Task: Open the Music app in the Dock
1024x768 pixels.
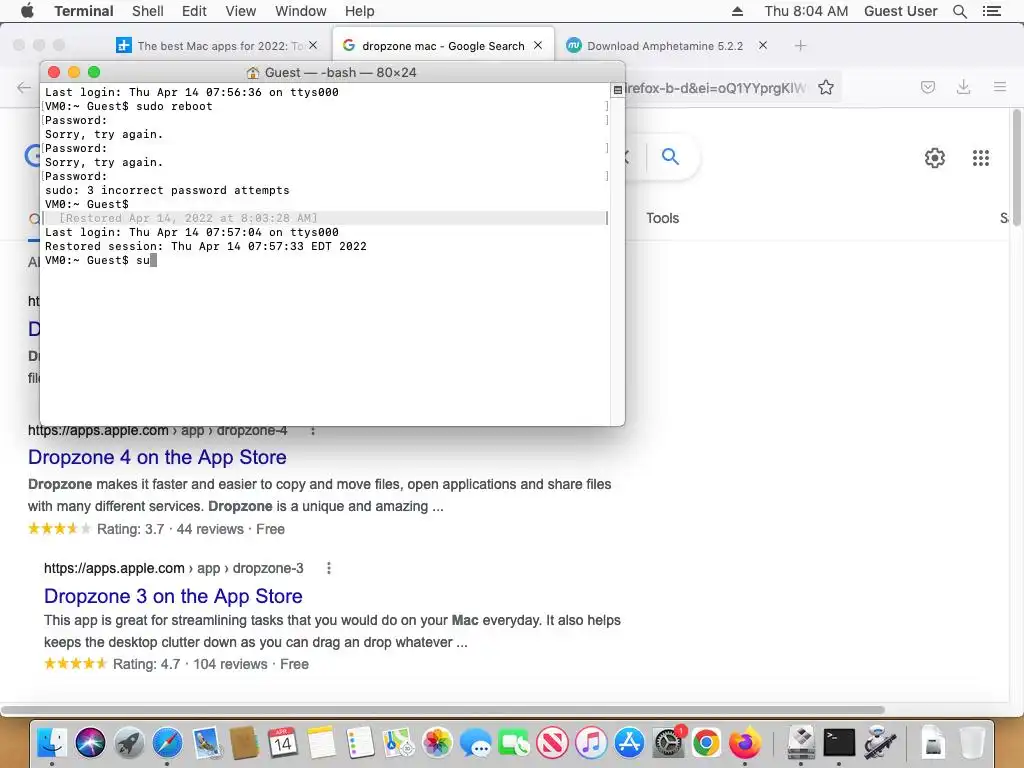Action: [591, 743]
